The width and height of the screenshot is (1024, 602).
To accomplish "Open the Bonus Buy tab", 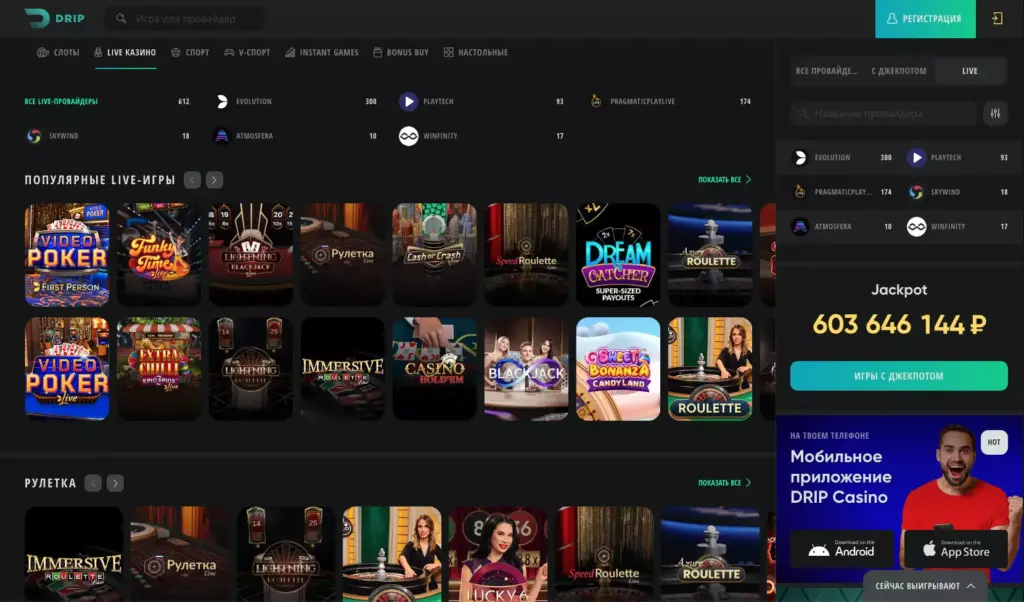I will tap(400, 52).
